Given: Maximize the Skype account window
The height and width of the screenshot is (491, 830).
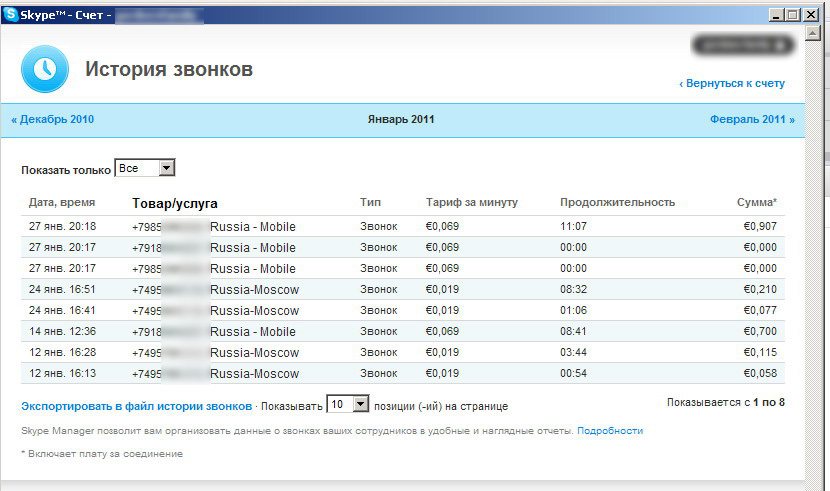Looking at the screenshot, I should (792, 15).
